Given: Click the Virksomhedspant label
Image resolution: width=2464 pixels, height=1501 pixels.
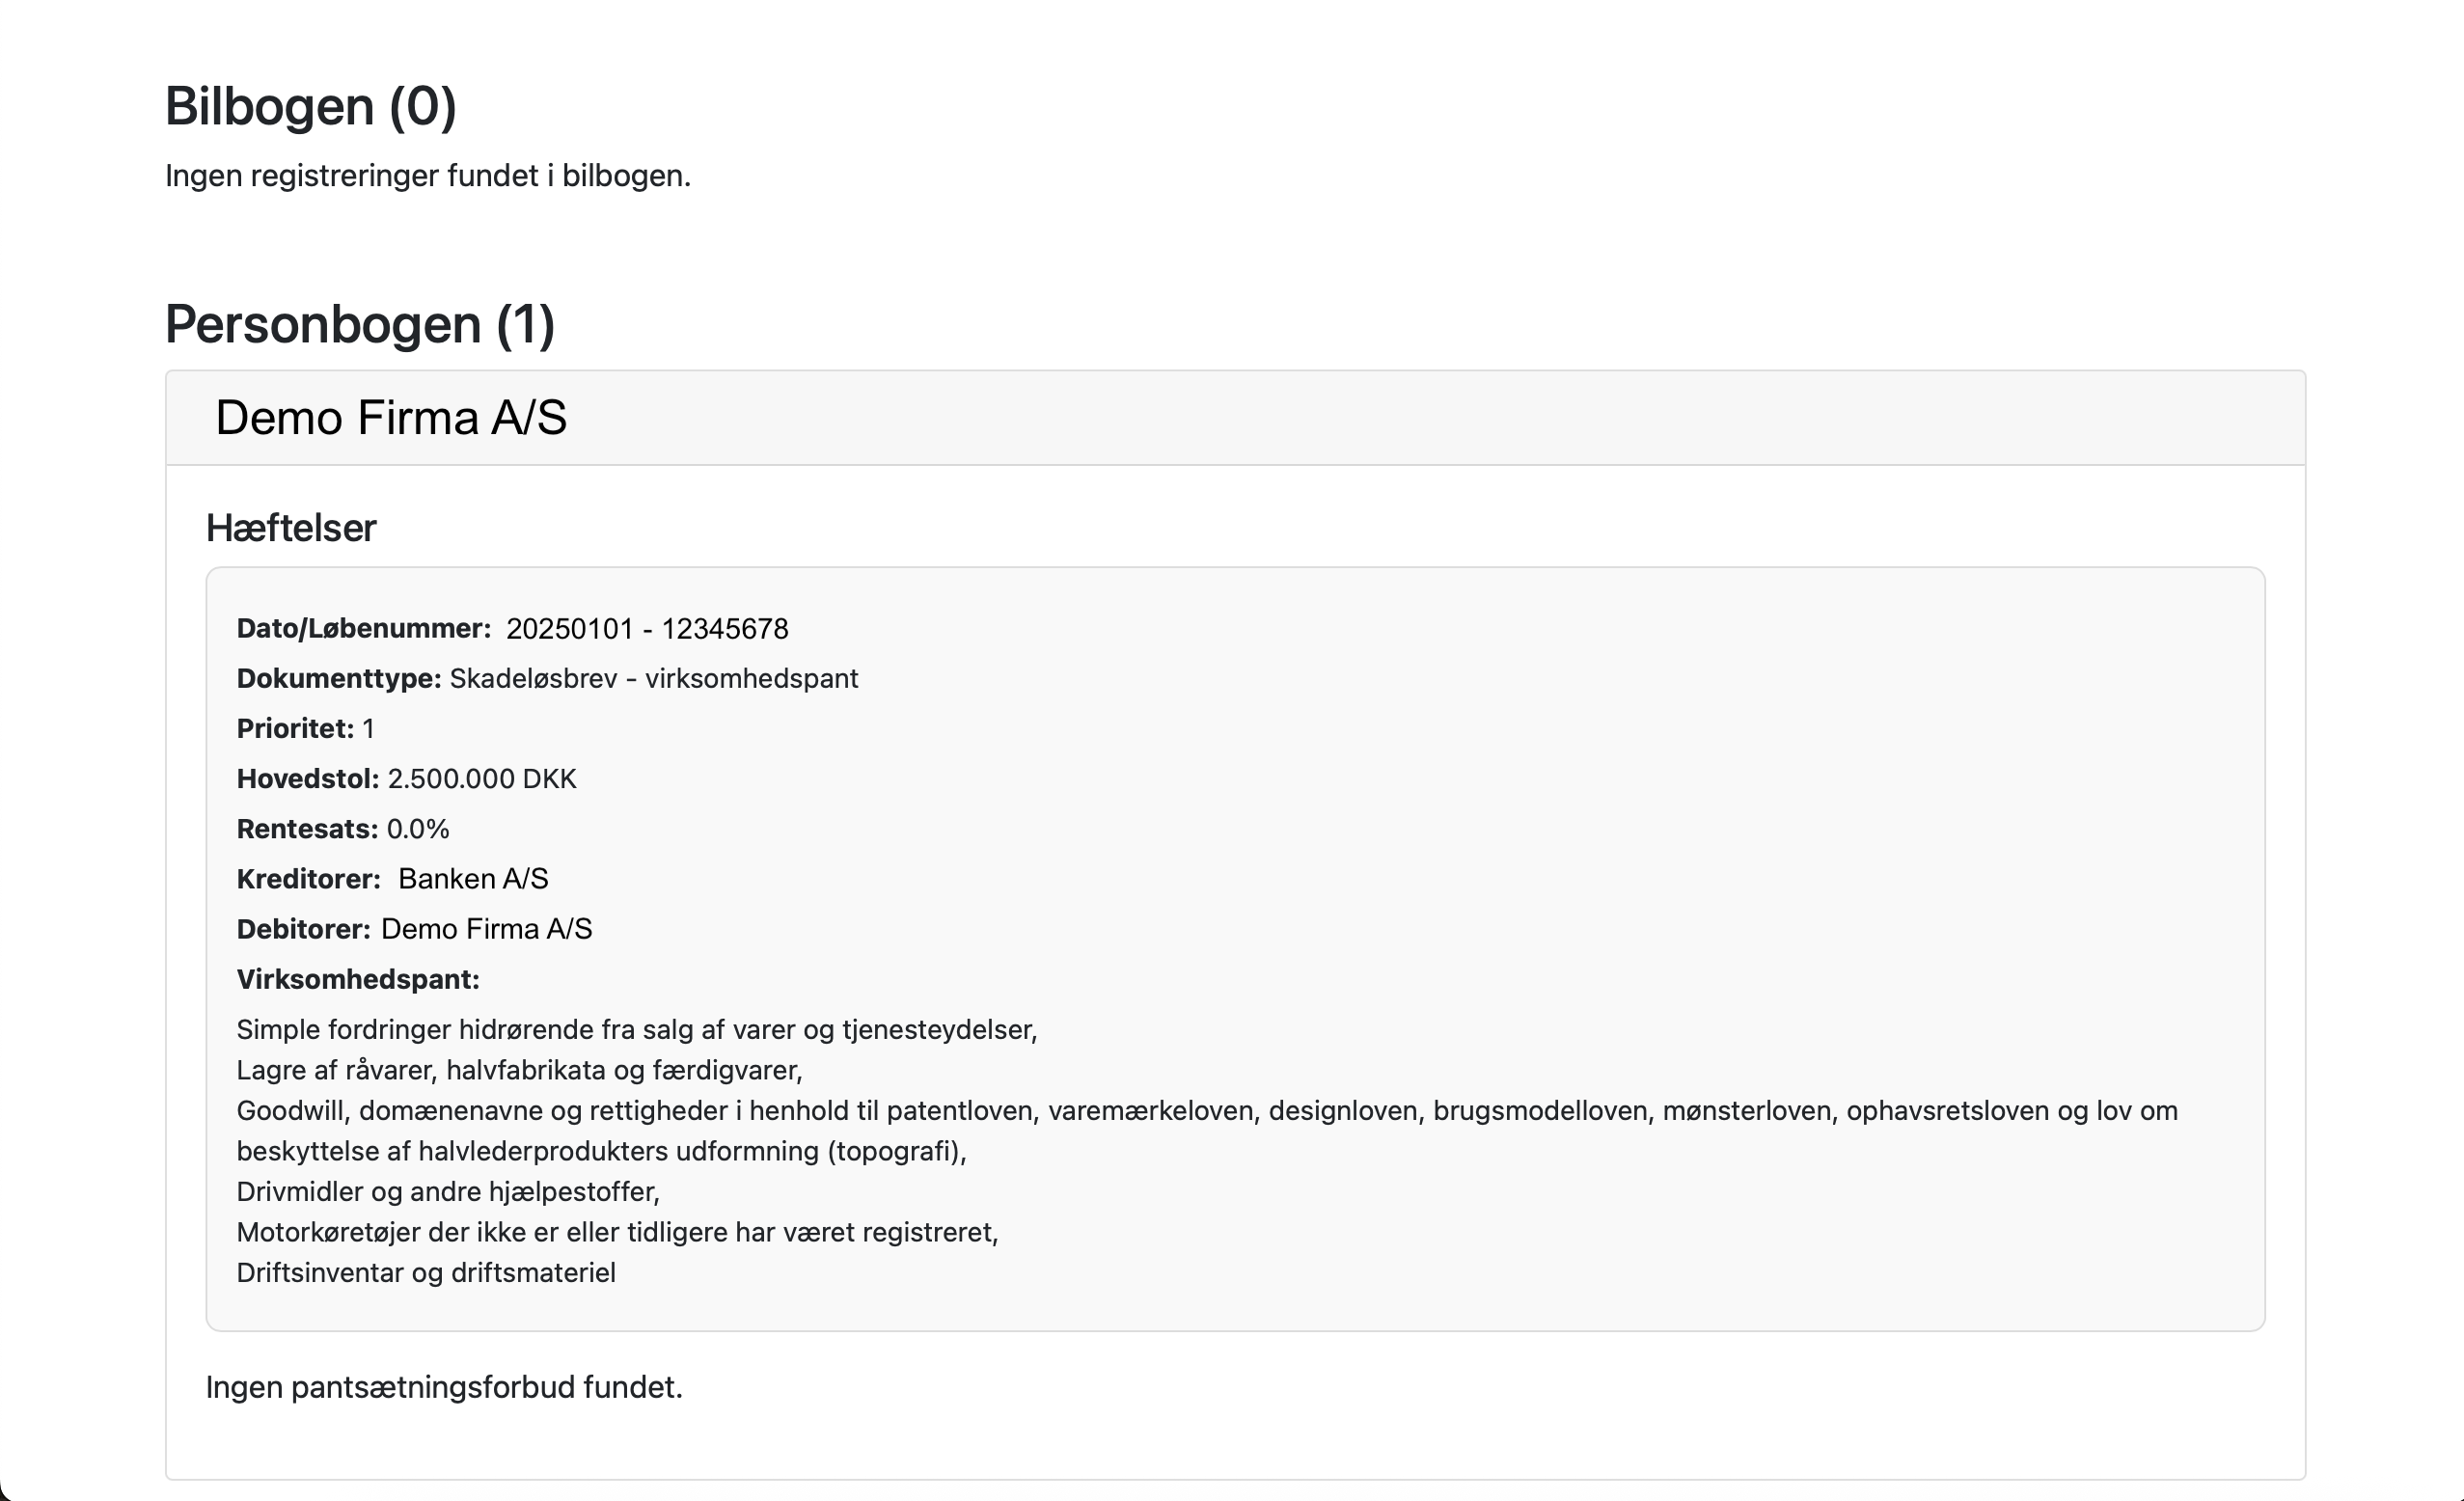Looking at the screenshot, I should click(358, 979).
